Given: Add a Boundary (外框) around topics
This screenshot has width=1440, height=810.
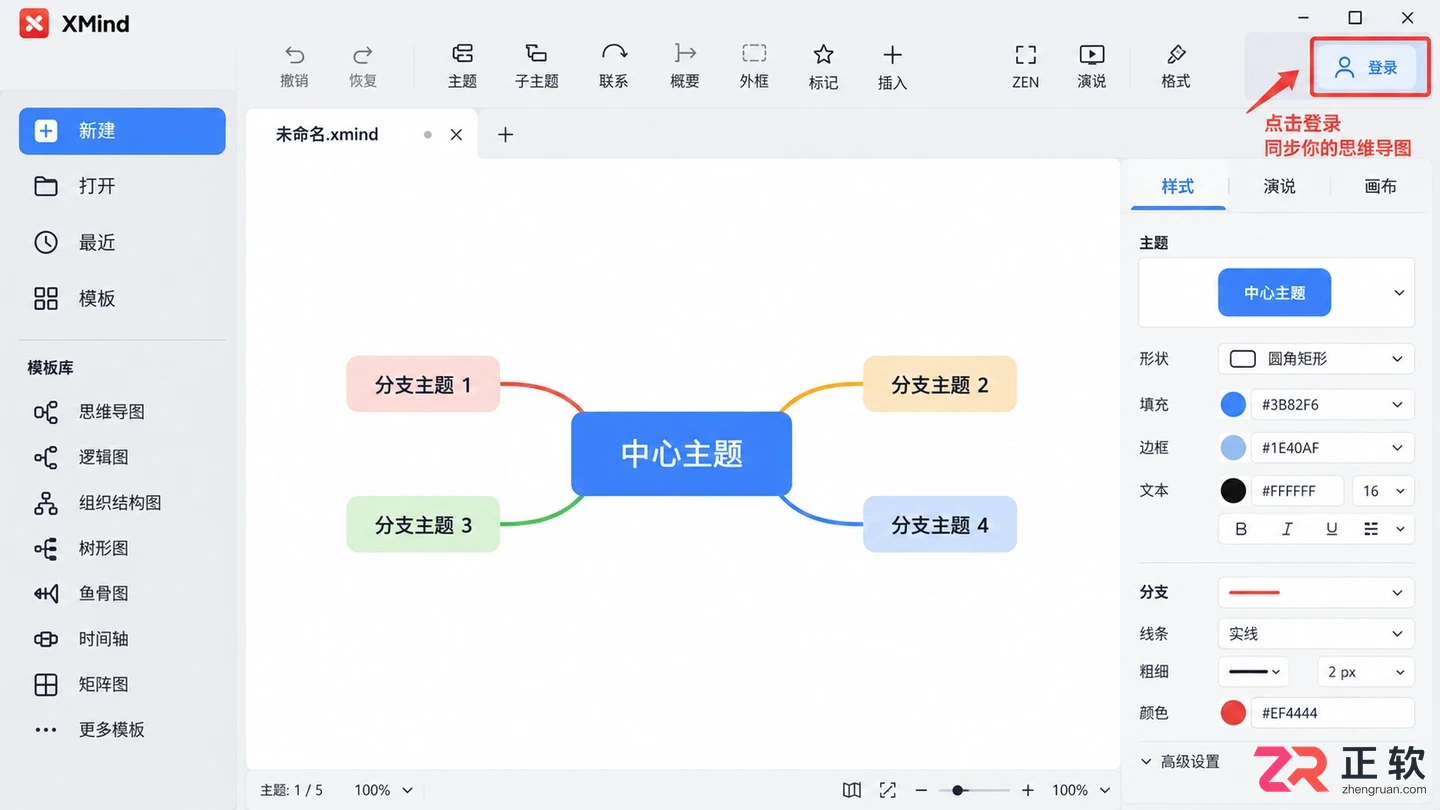Looking at the screenshot, I should [x=754, y=53].
